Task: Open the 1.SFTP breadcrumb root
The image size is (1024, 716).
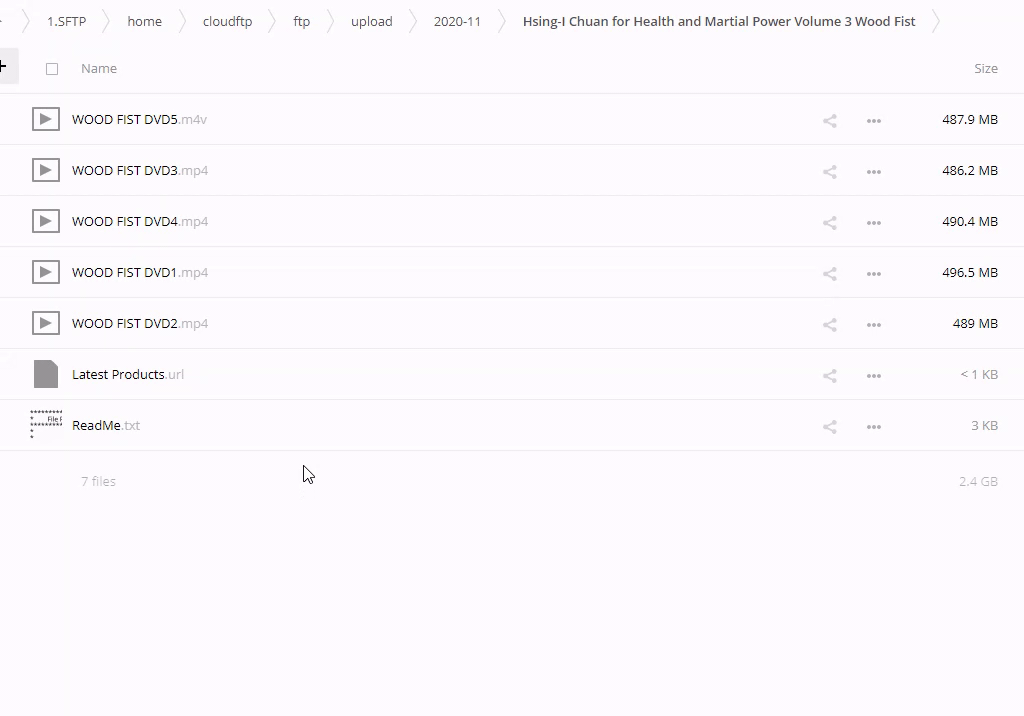Action: pyautogui.click(x=66, y=21)
